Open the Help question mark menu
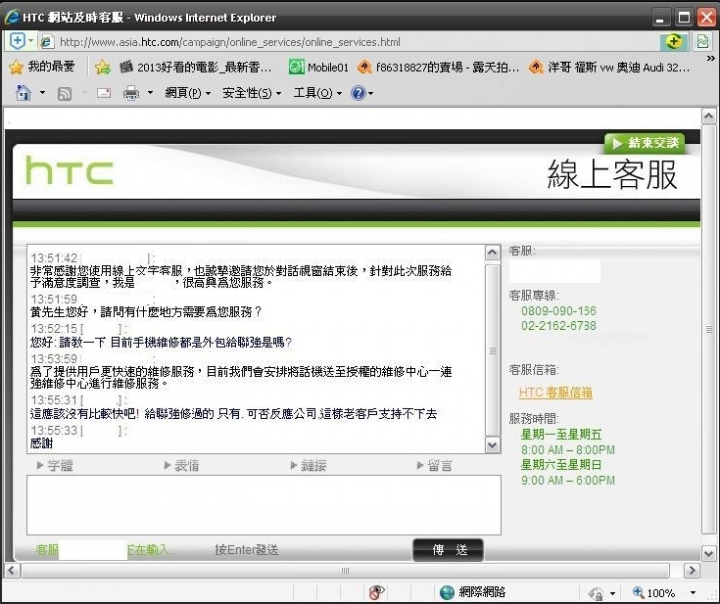Screen dimensions: 720x604 click(362, 93)
